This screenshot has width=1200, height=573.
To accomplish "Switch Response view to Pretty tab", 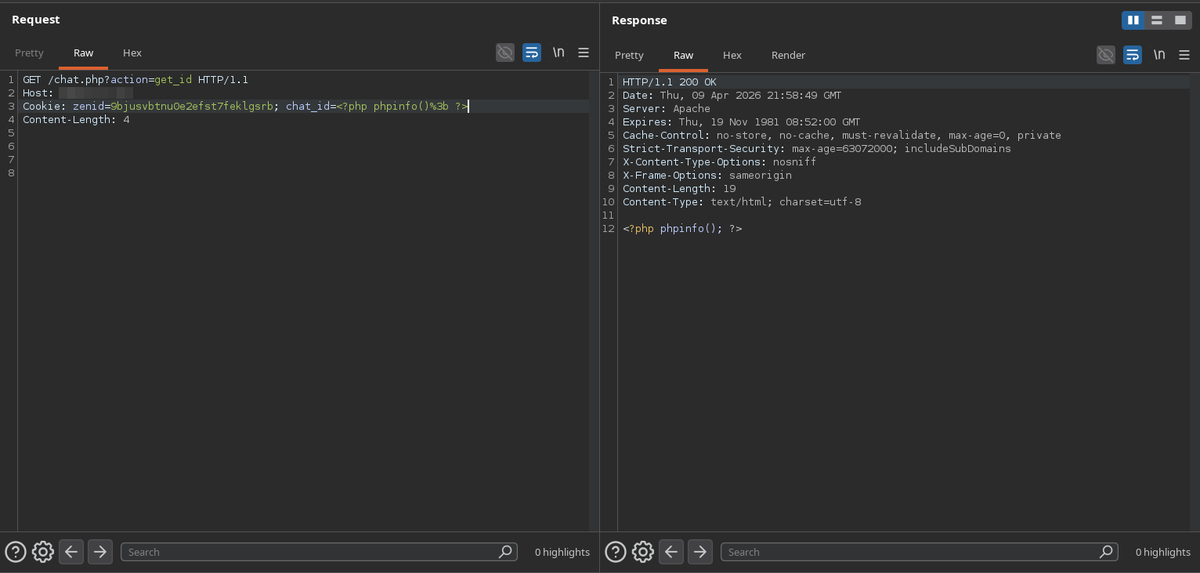I will coord(629,55).
